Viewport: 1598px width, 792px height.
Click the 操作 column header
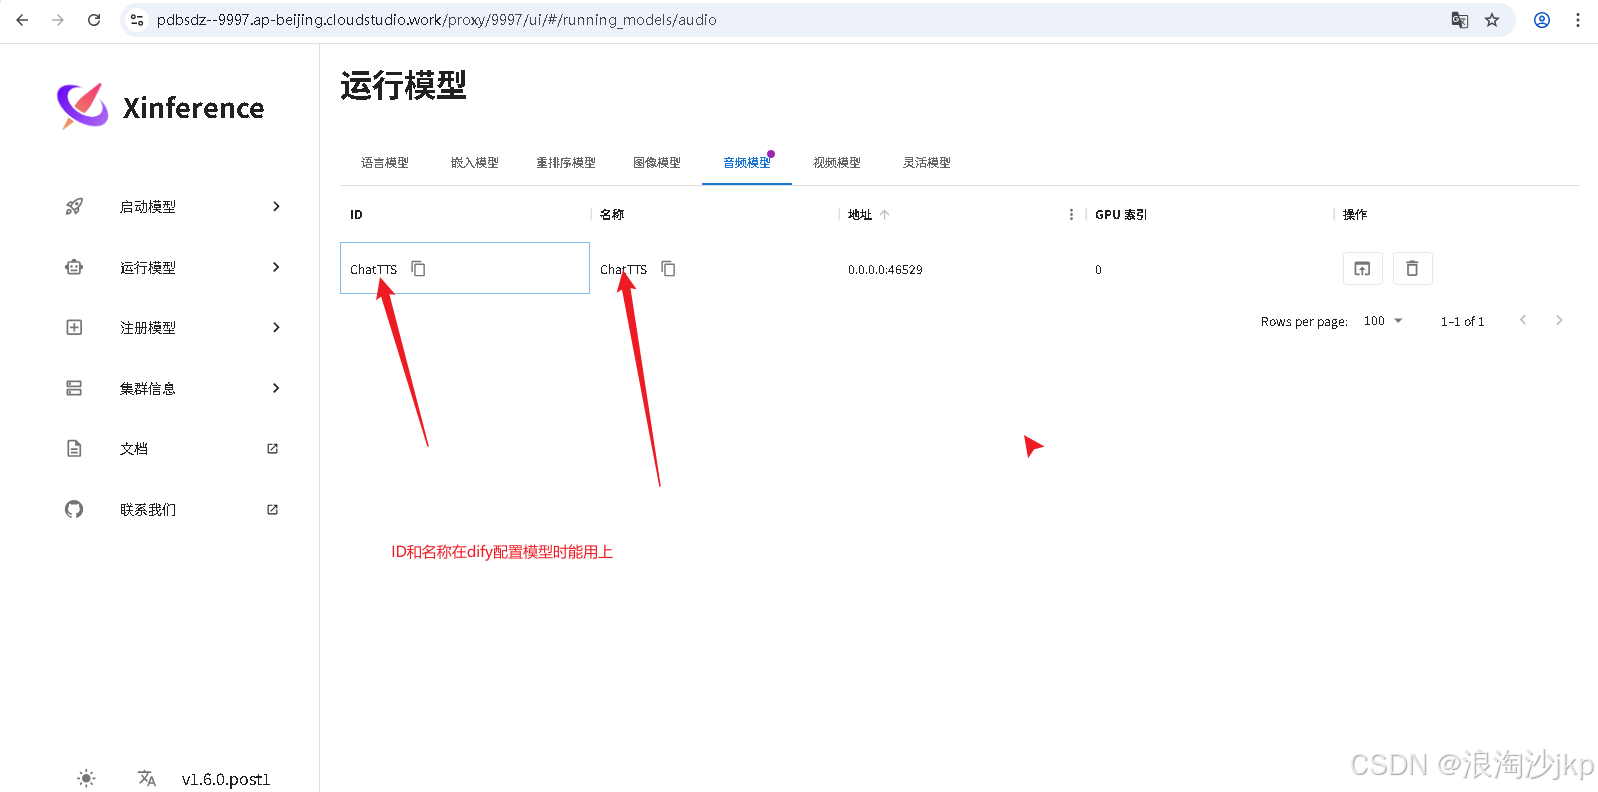pos(1355,214)
